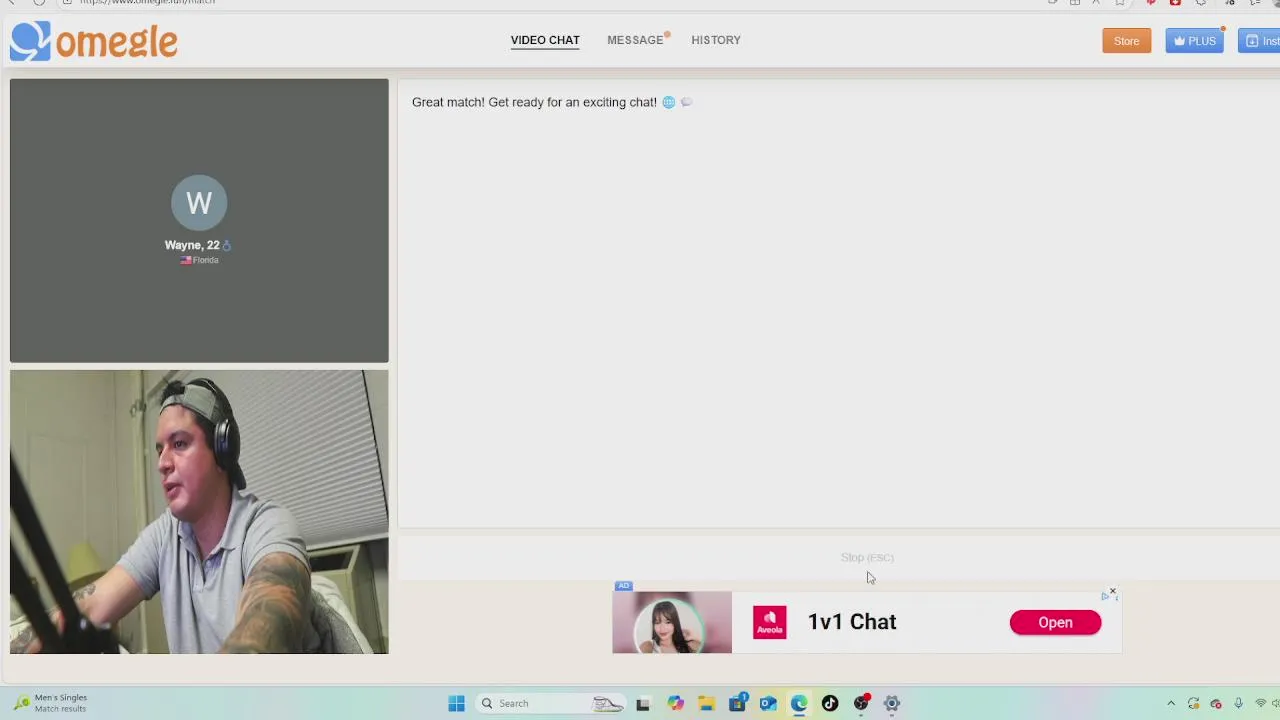This screenshot has width=1280, height=720.
Task: Click the name text "Wayne, 22"
Action: (x=192, y=245)
